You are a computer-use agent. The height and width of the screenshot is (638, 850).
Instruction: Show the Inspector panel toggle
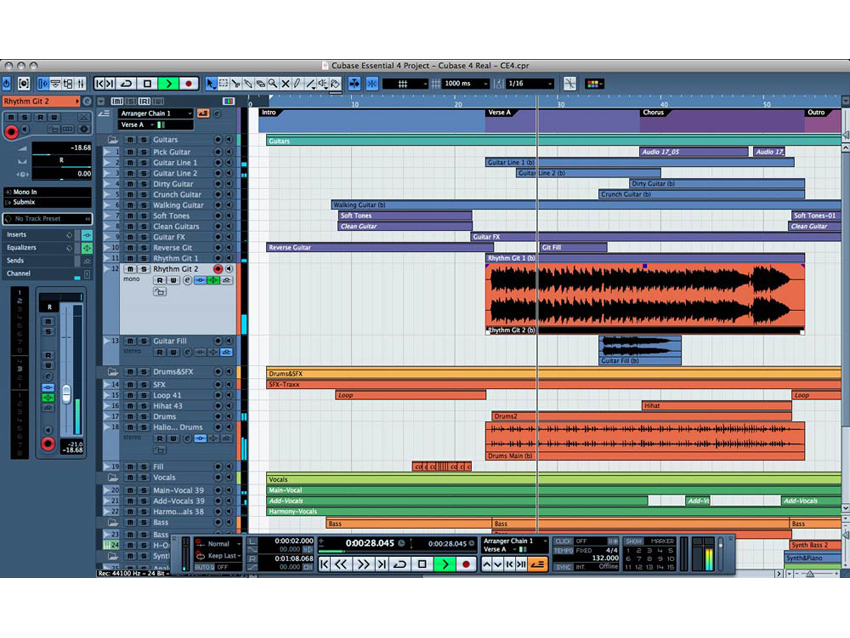click(43, 83)
